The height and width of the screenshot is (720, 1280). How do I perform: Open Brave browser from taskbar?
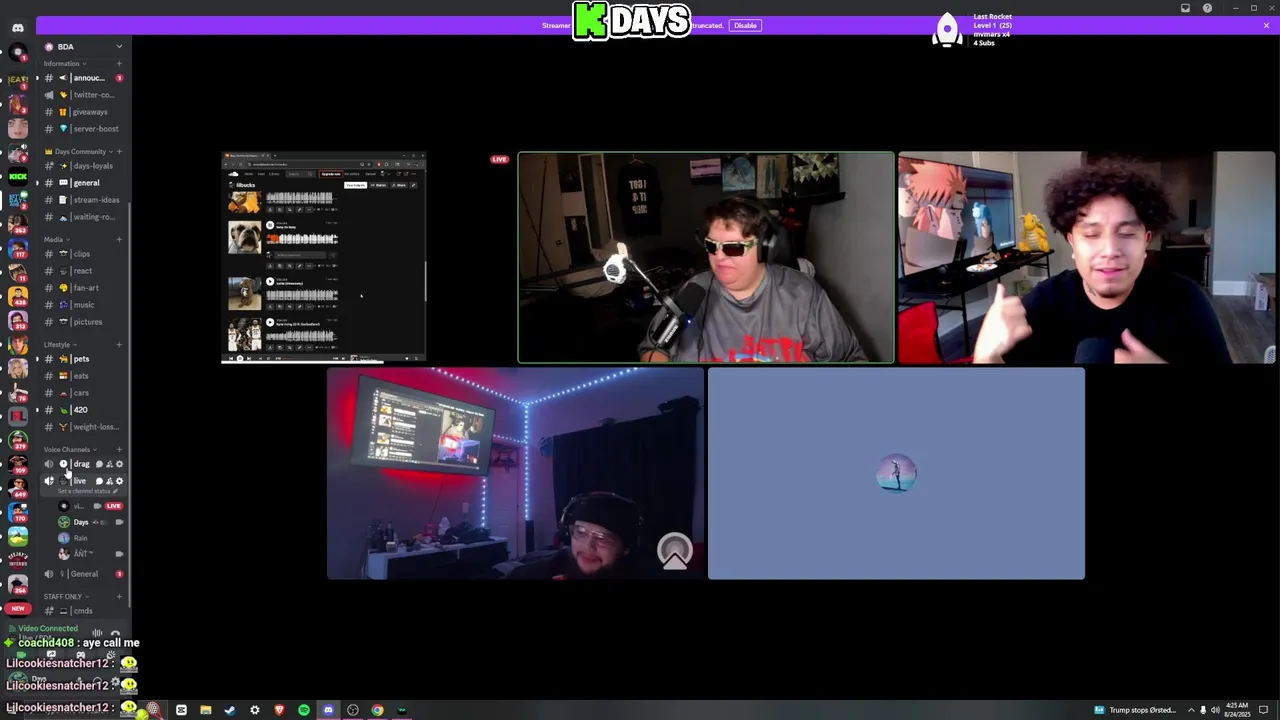click(x=279, y=710)
